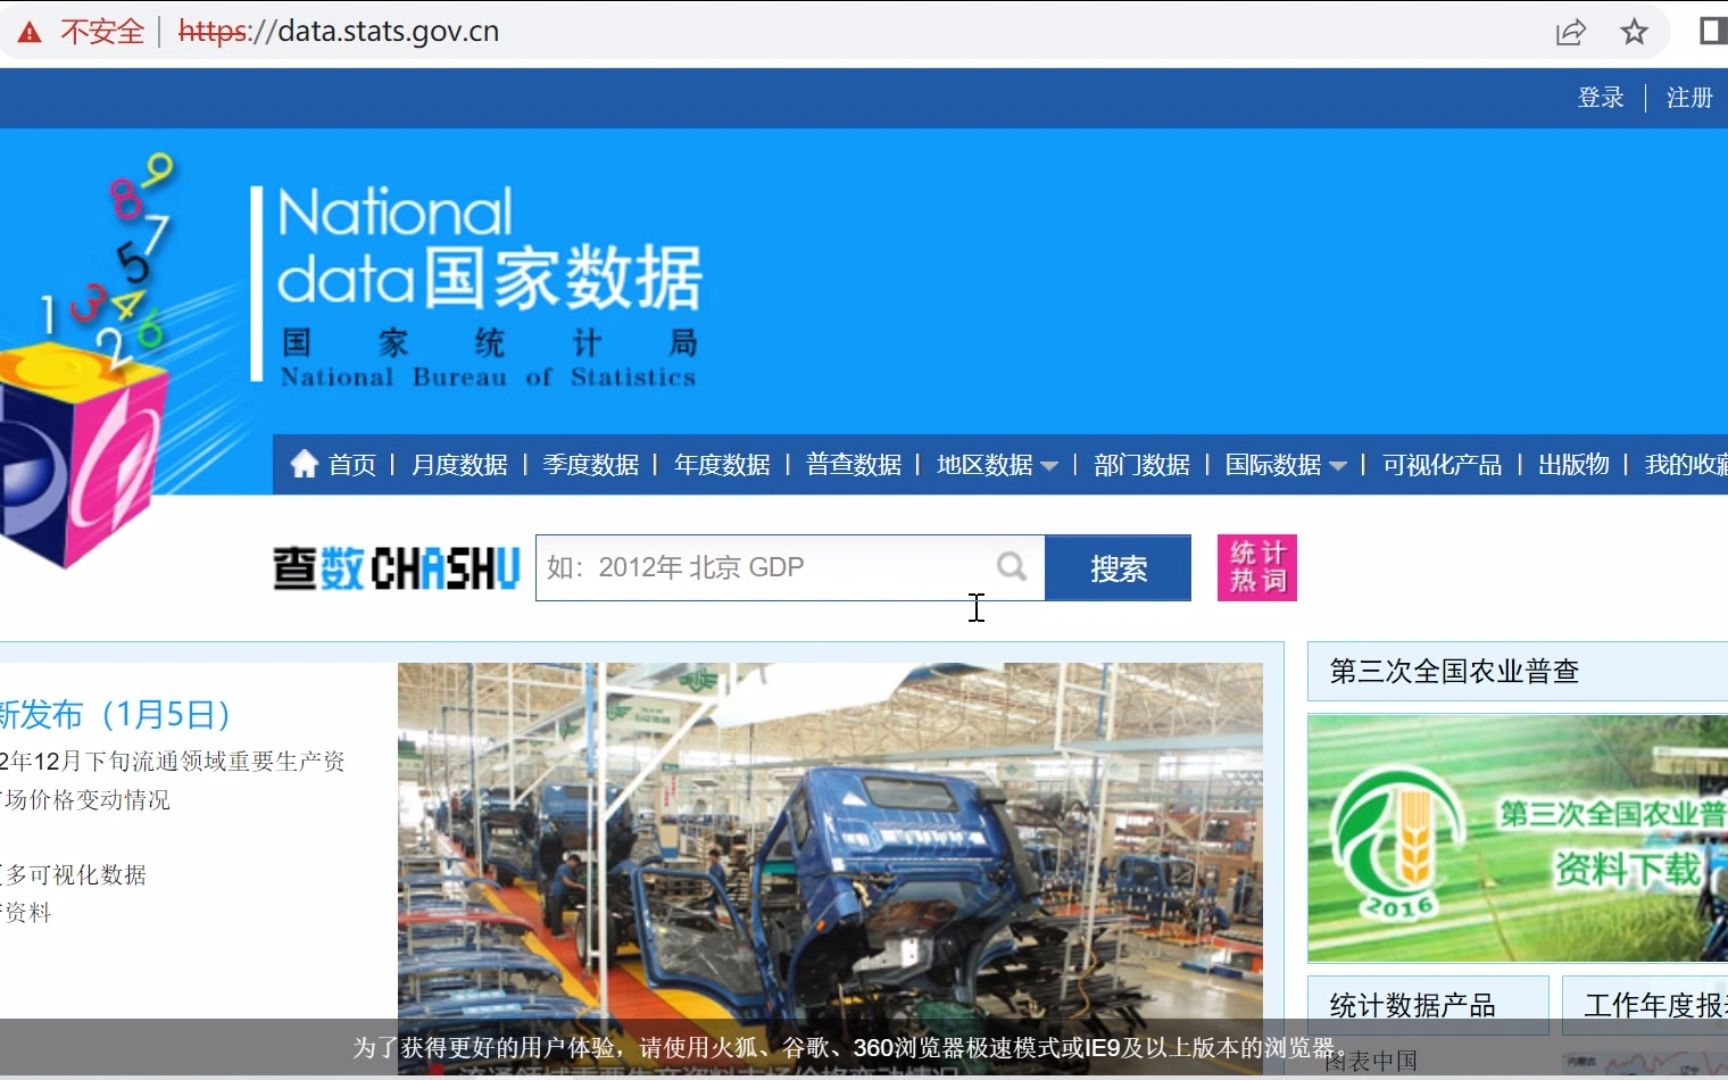This screenshot has height=1080, width=1728.
Task: Open the 部门数据 menu item
Action: click(x=1141, y=465)
